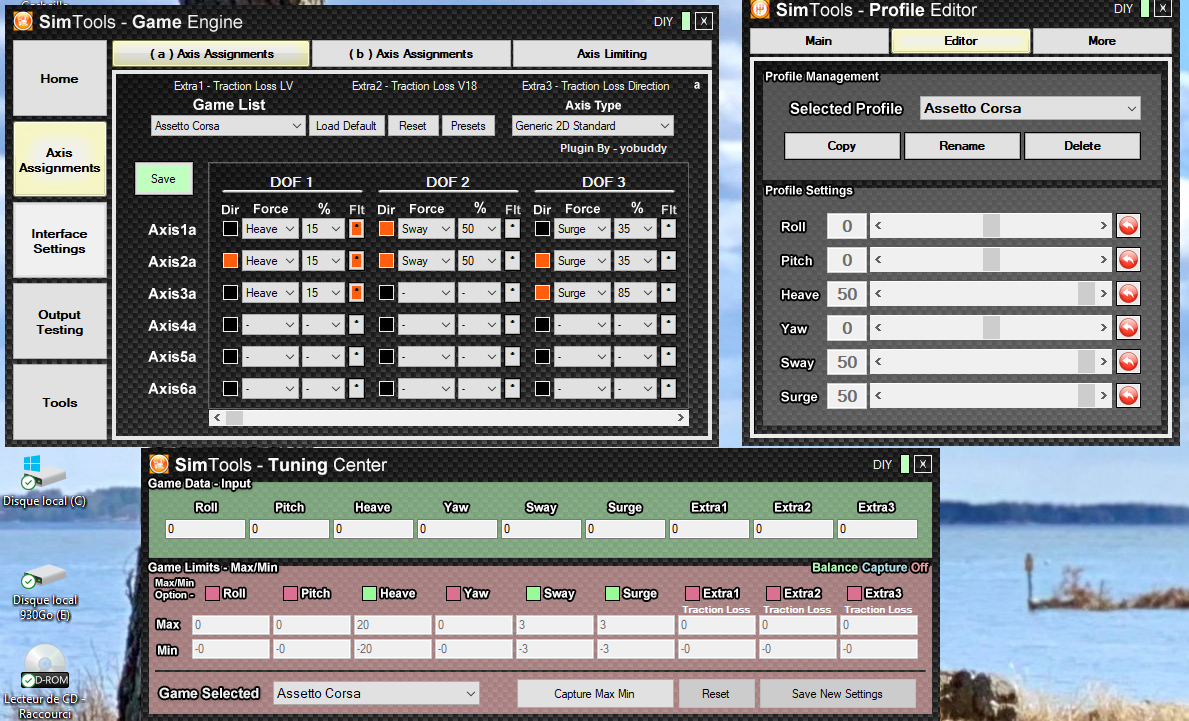Toggle Axis1a DOF 2 filter button

[x=513, y=228]
